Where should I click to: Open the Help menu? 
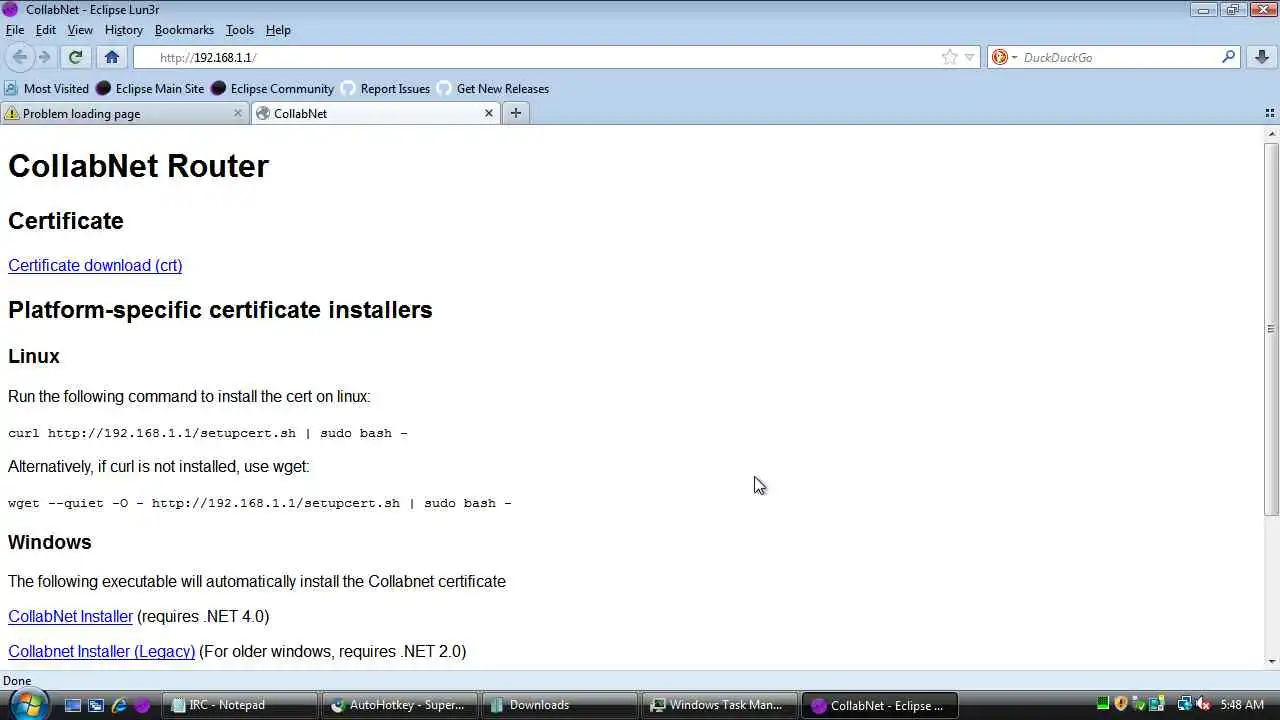tap(278, 30)
